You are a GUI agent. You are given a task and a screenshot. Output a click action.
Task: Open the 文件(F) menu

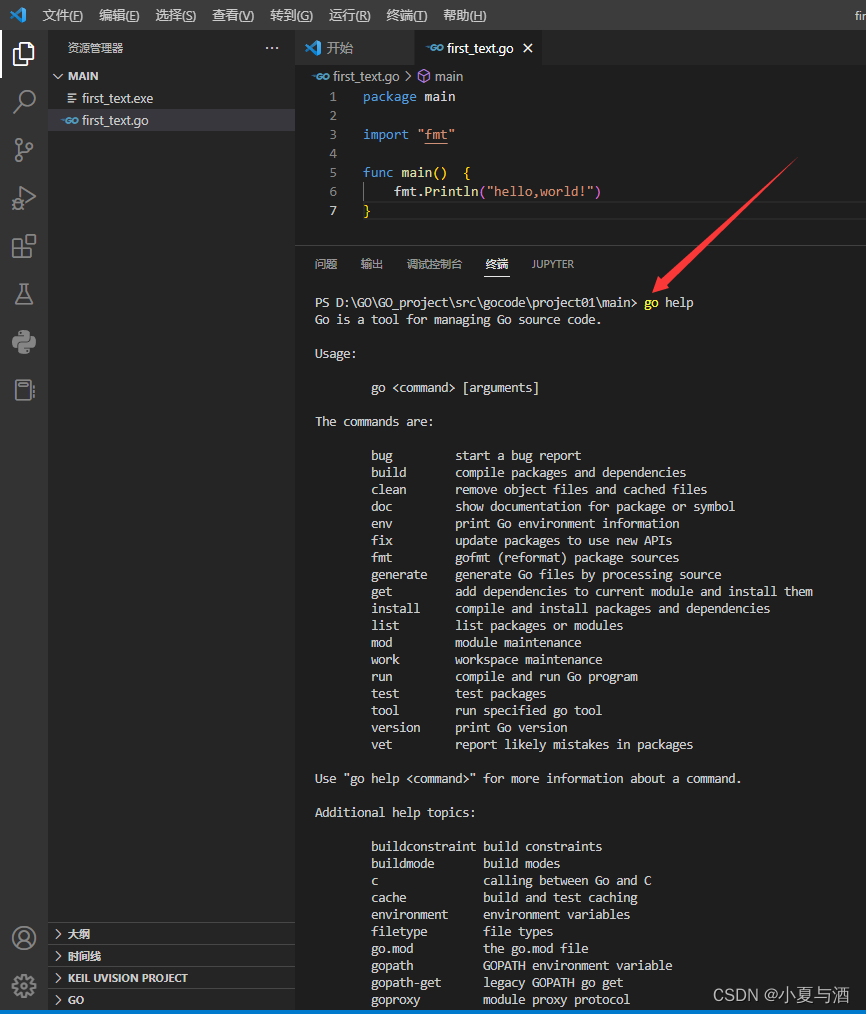pyautogui.click(x=62, y=15)
